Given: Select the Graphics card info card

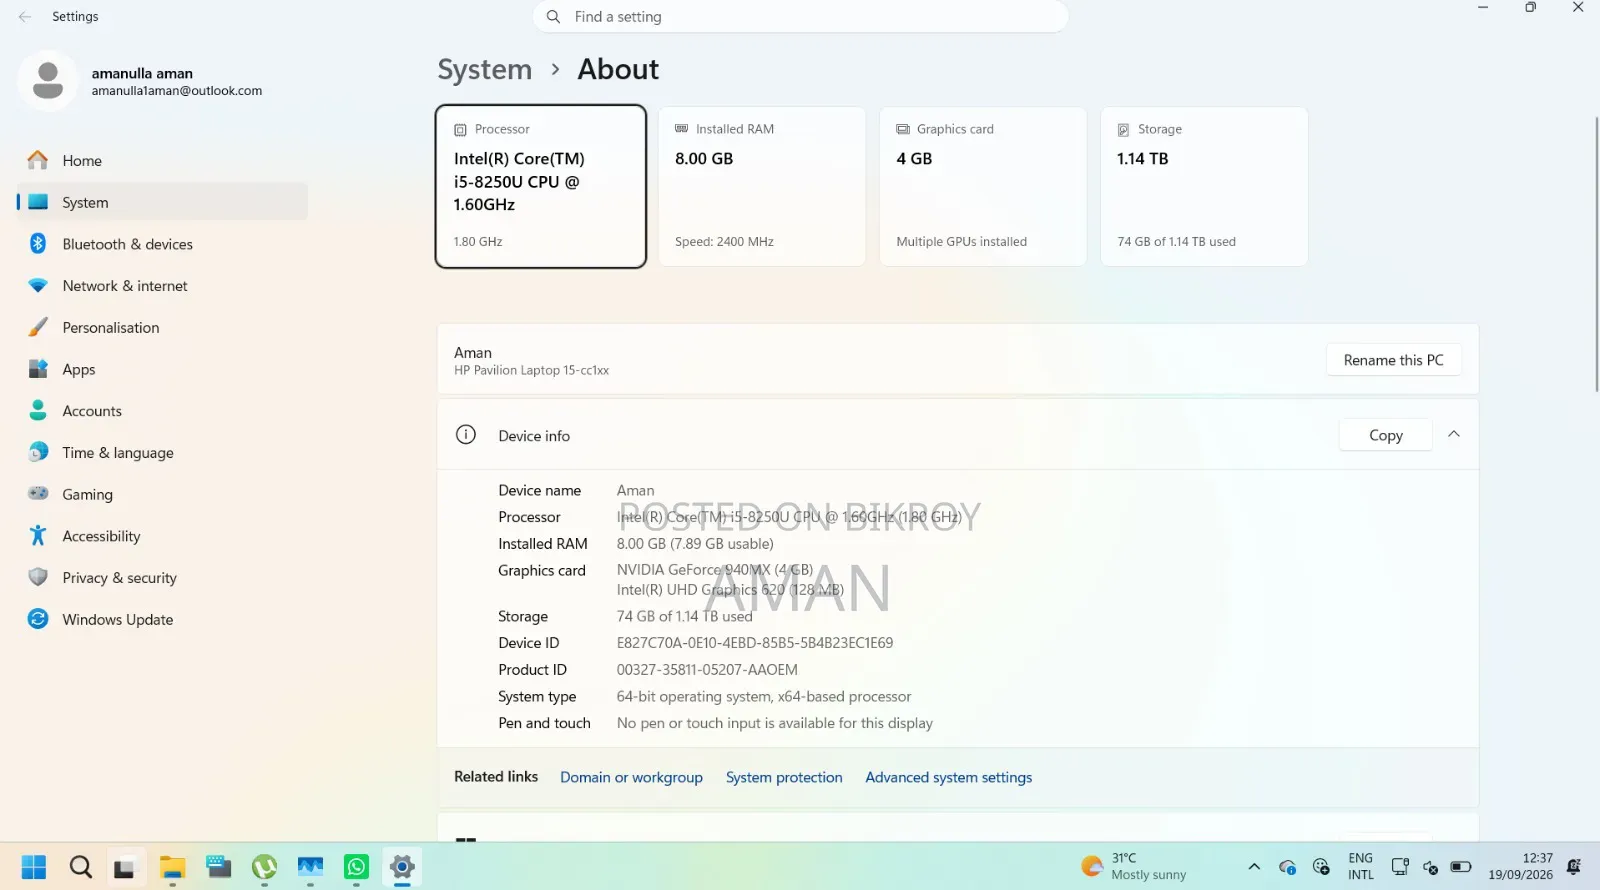Looking at the screenshot, I should tap(983, 186).
